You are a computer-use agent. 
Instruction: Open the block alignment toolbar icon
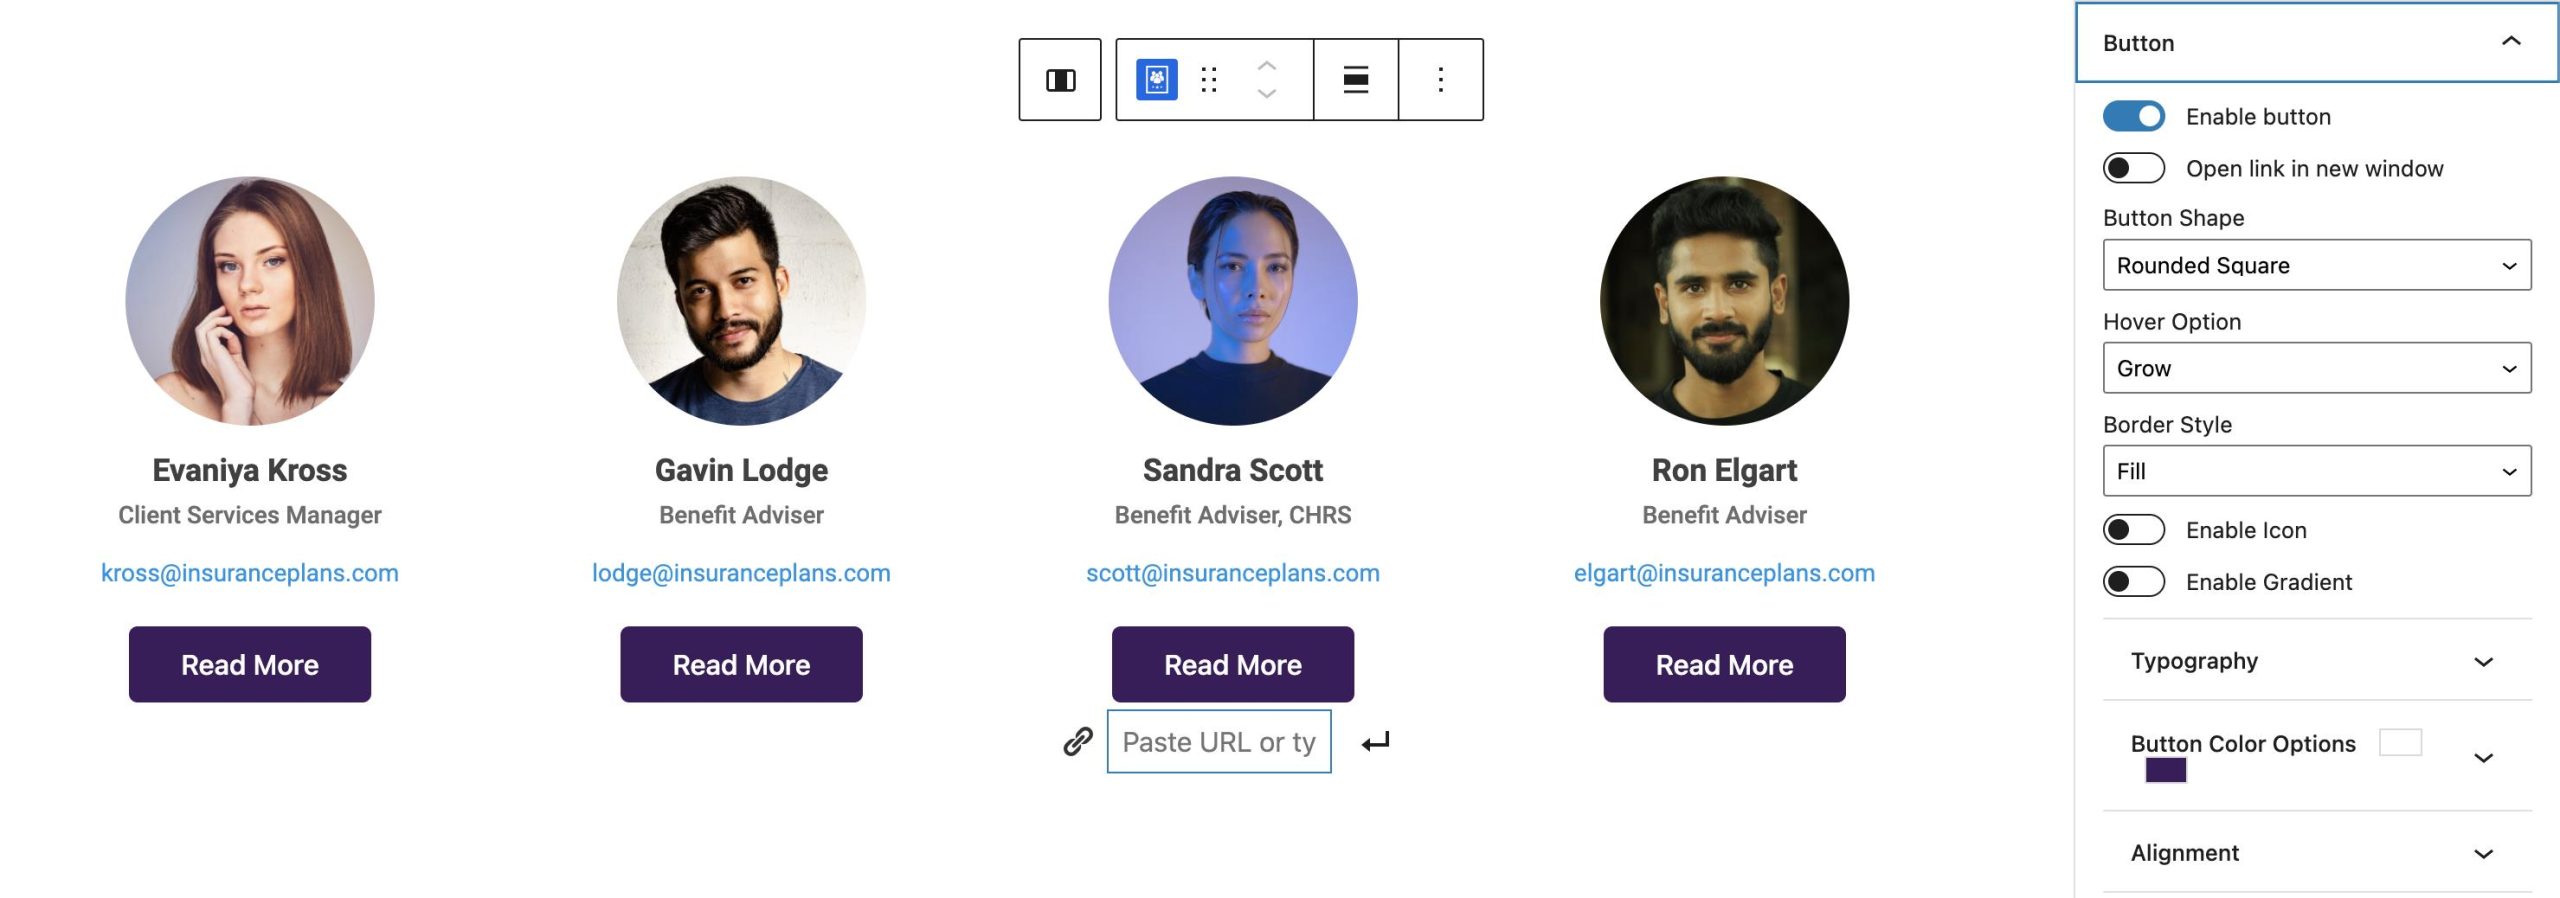pos(1356,80)
